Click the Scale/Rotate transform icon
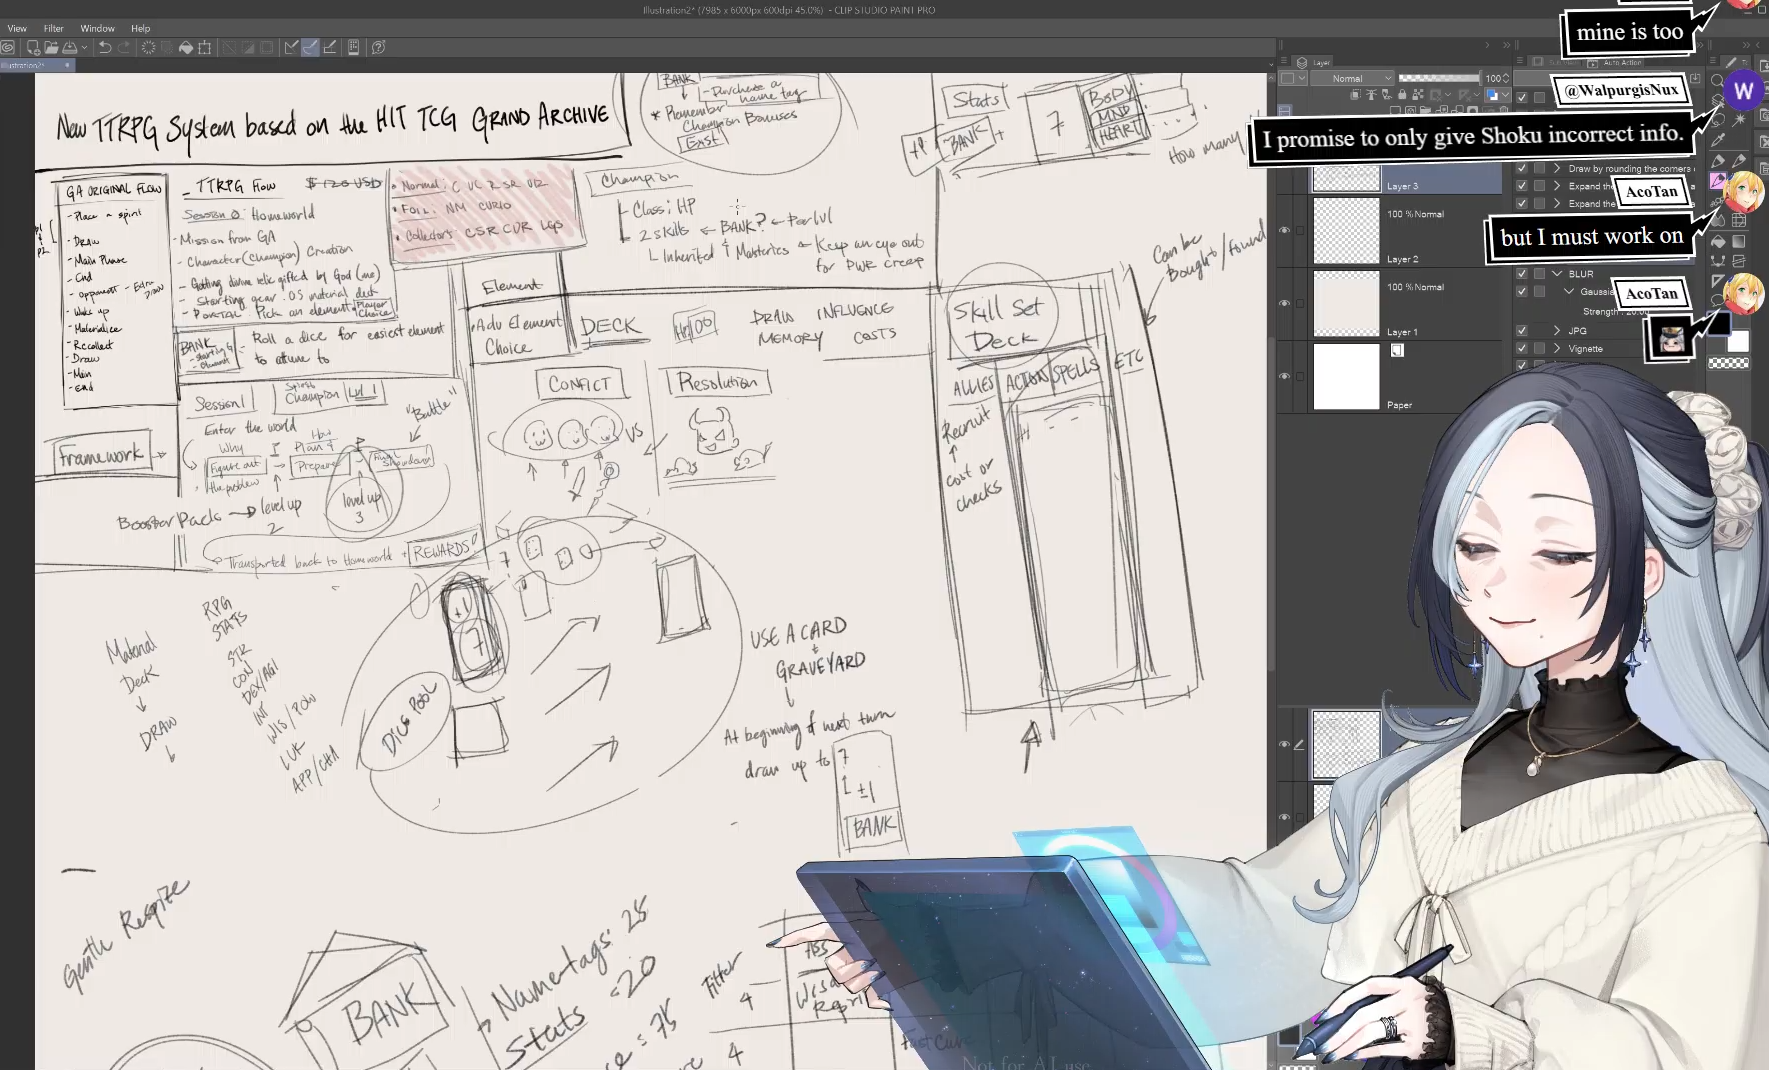 205,47
